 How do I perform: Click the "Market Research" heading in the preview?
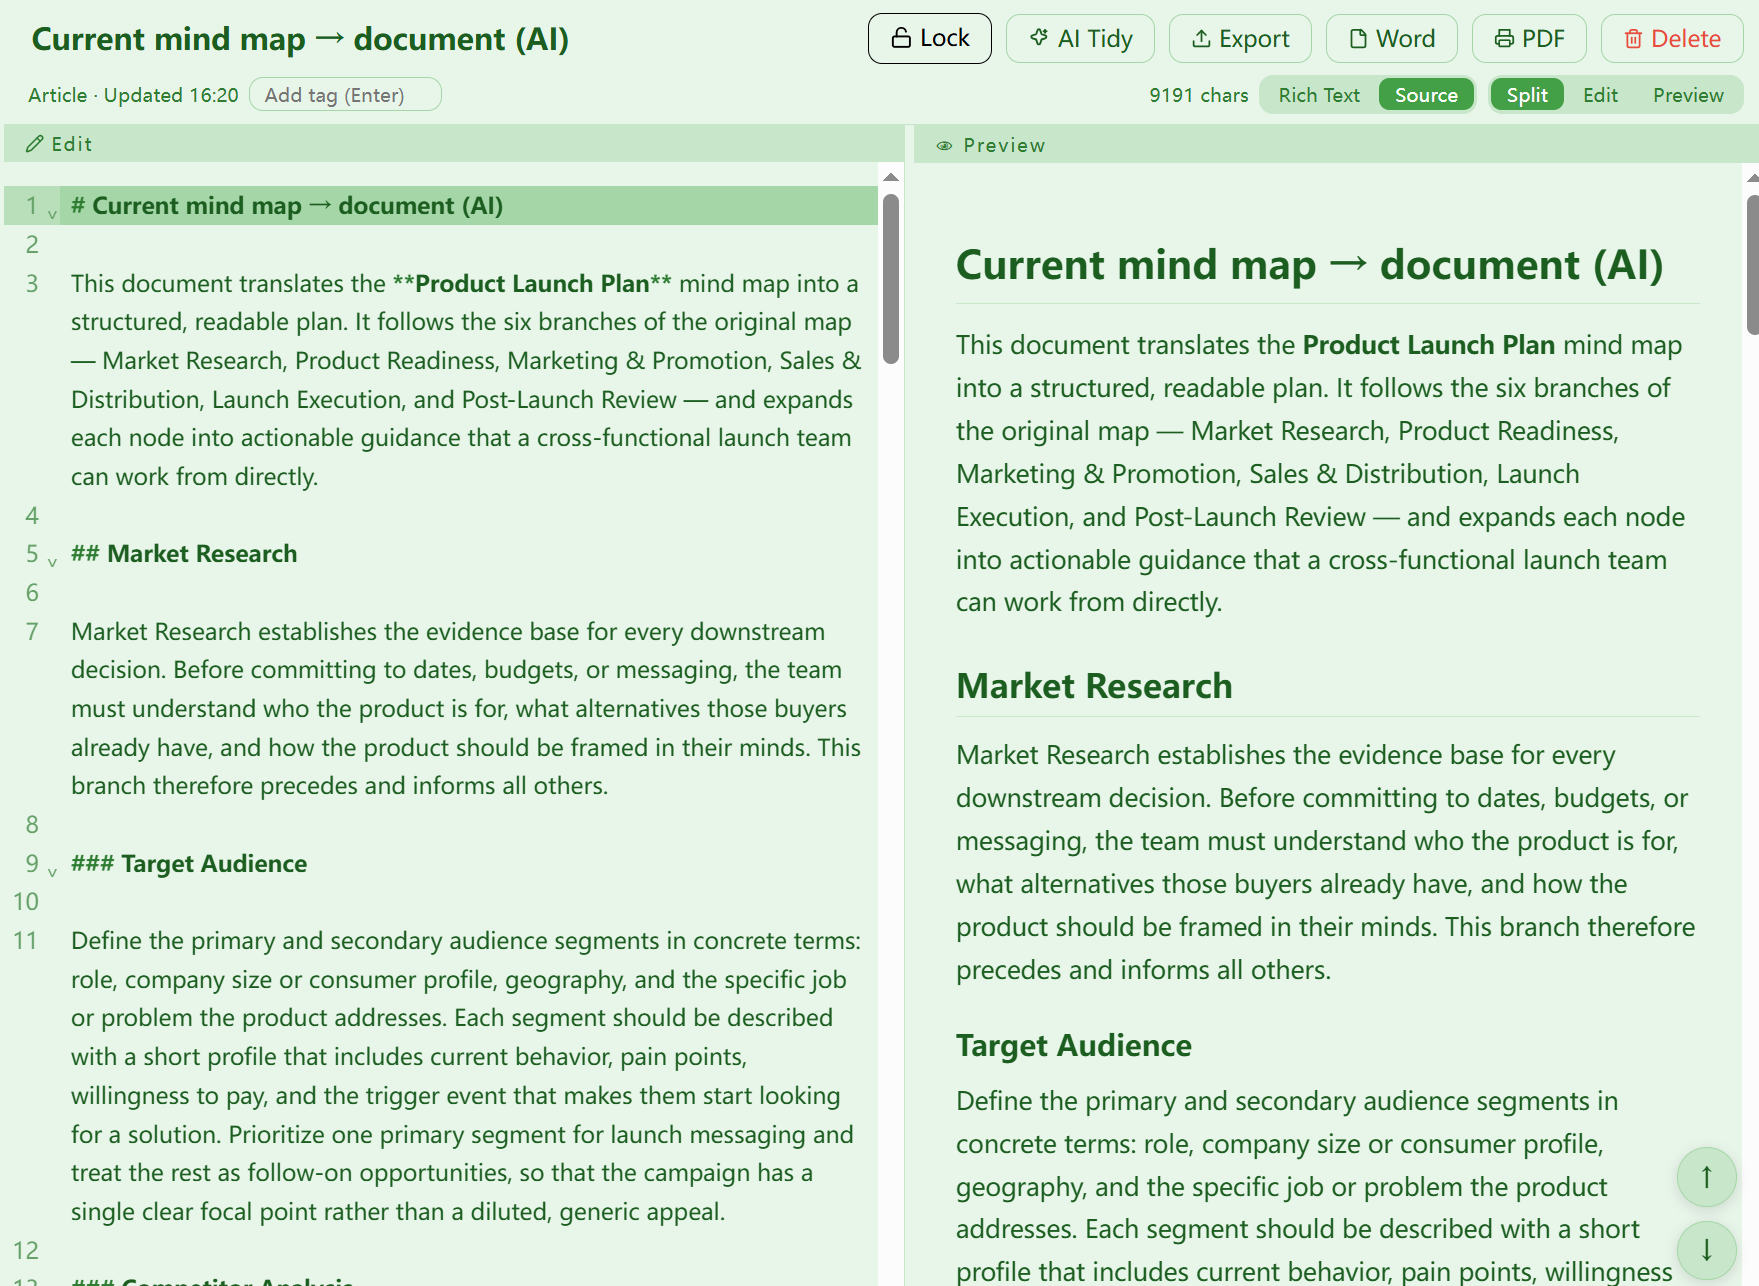tap(1094, 686)
